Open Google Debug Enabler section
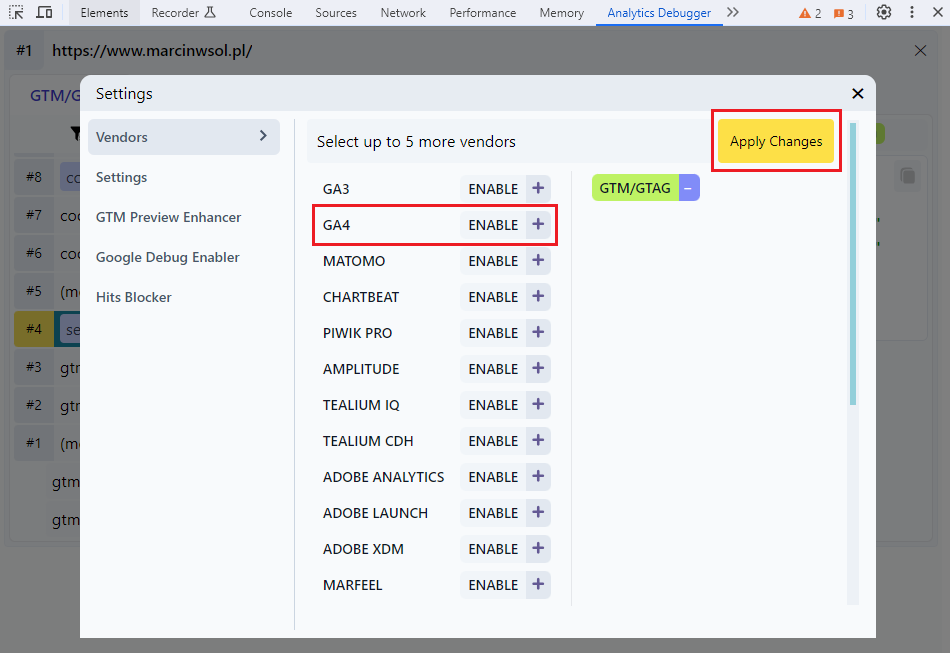The width and height of the screenshot is (950, 653). point(167,257)
